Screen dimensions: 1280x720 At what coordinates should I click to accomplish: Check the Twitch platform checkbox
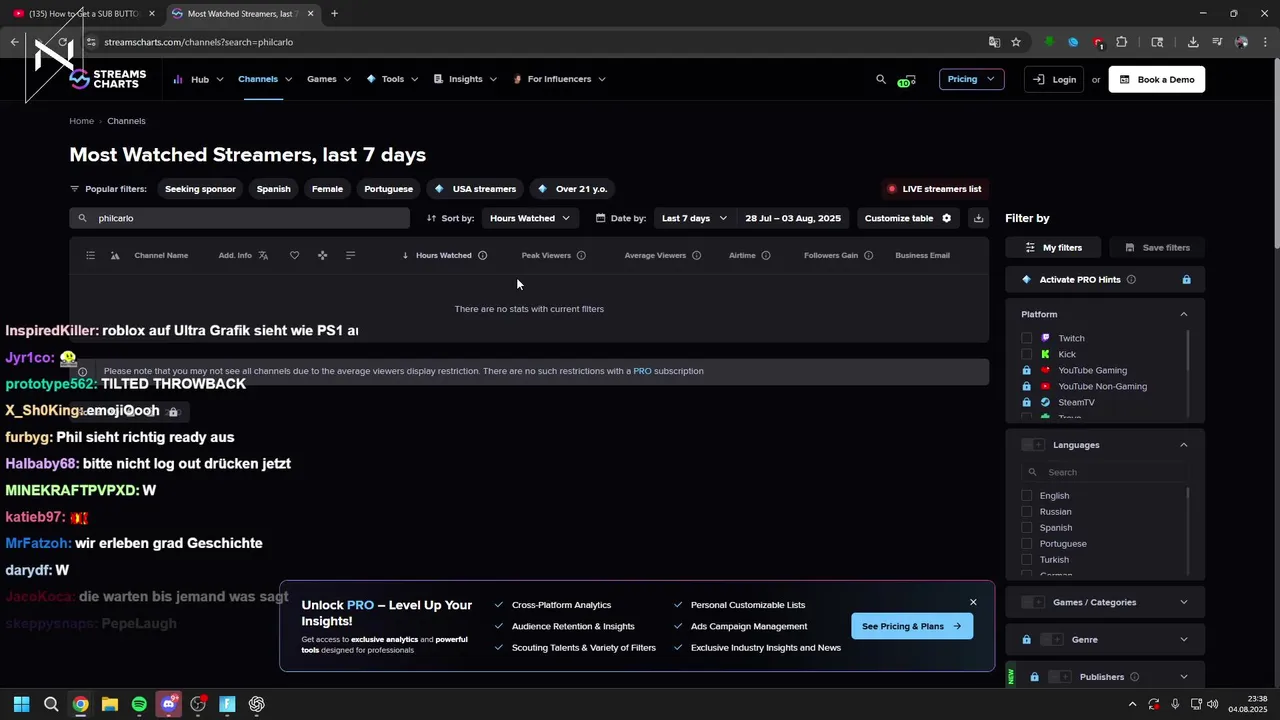pyautogui.click(x=1026, y=338)
